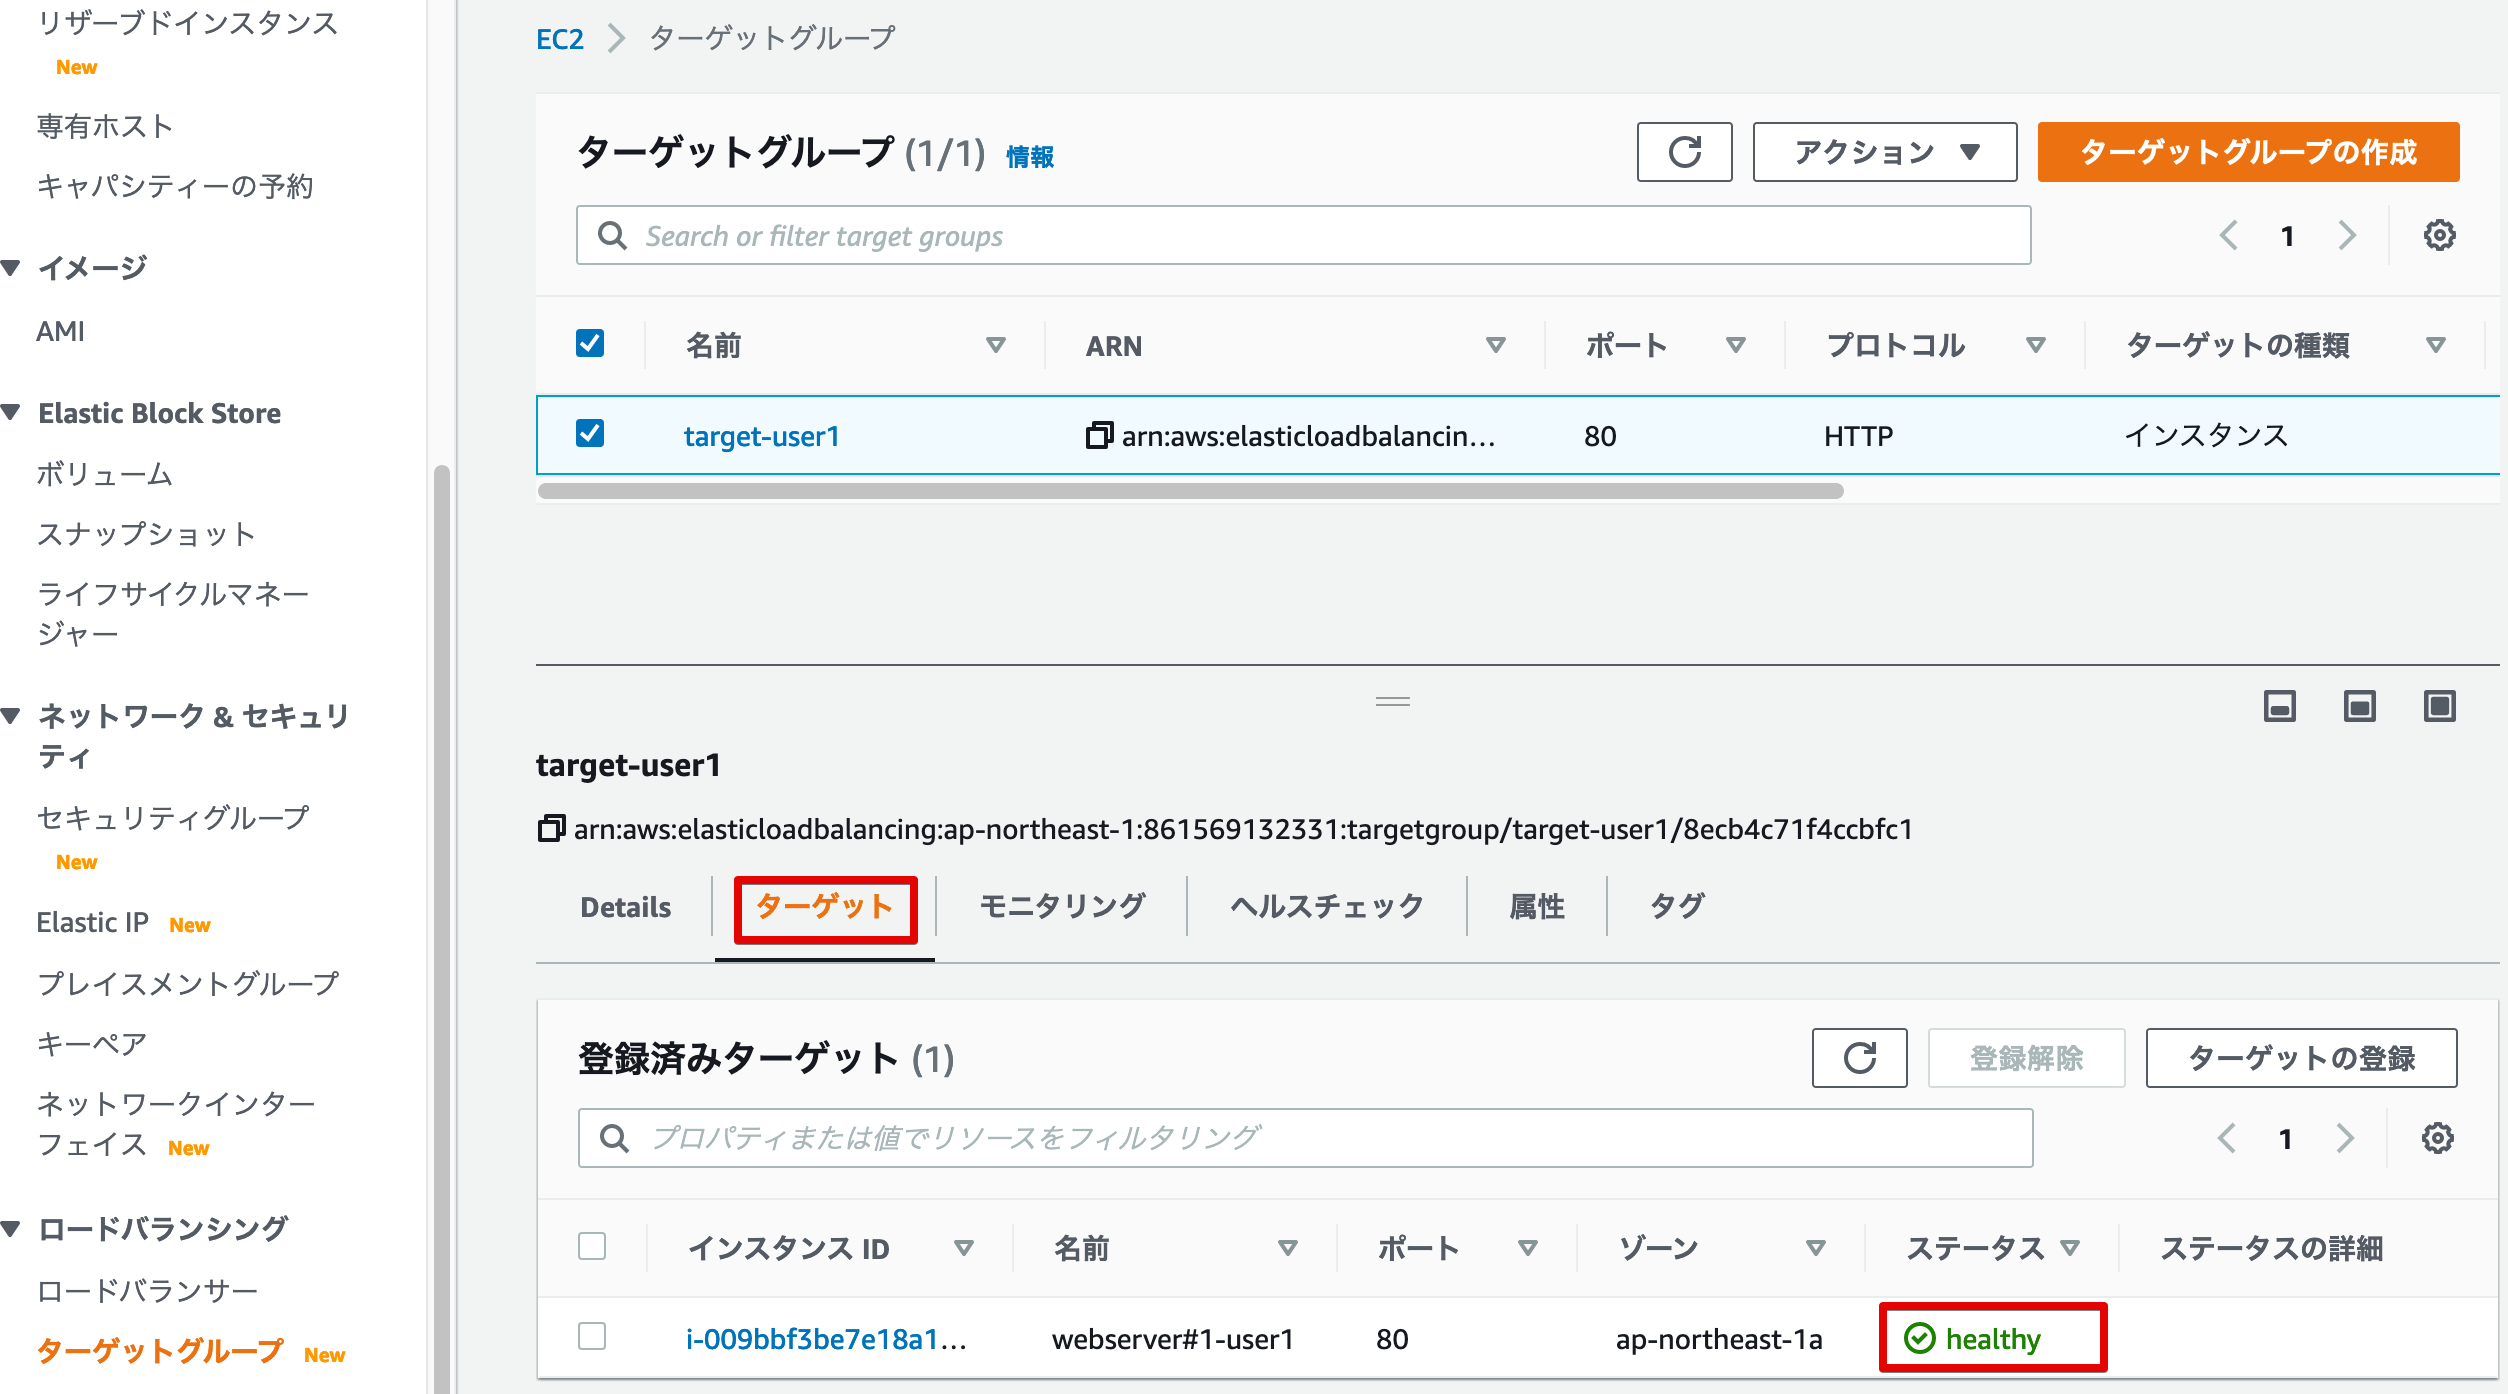This screenshot has width=2508, height=1394.
Task: Open the モニタリング tab
Action: [x=1062, y=907]
